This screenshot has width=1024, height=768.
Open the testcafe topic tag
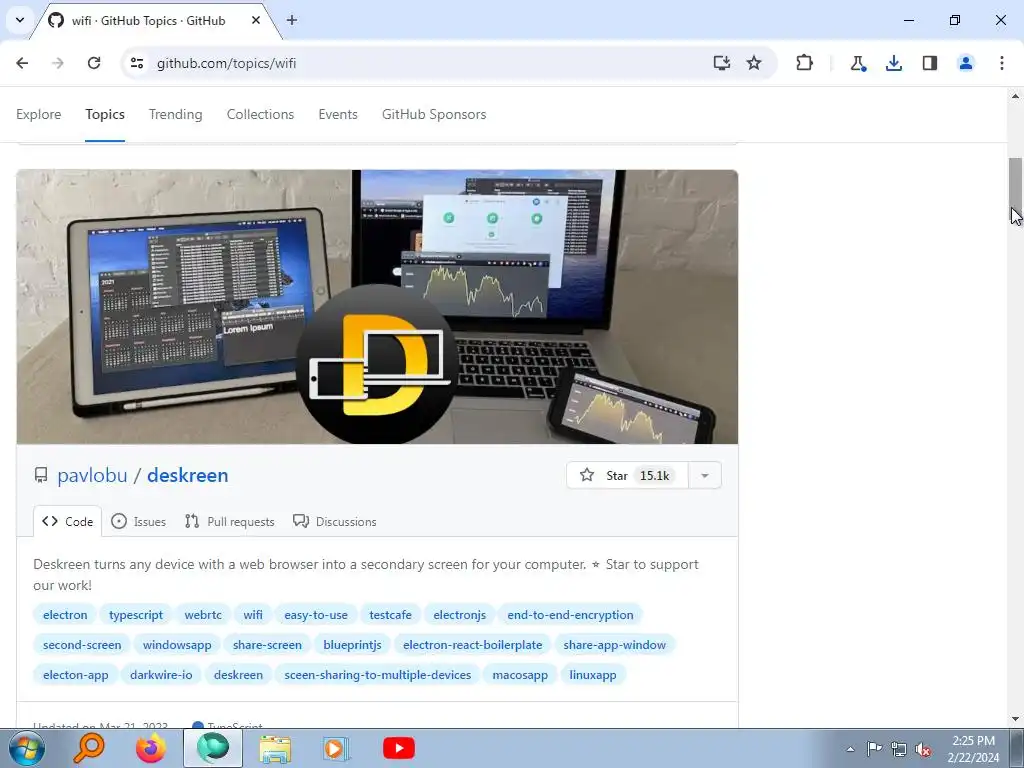coord(391,615)
